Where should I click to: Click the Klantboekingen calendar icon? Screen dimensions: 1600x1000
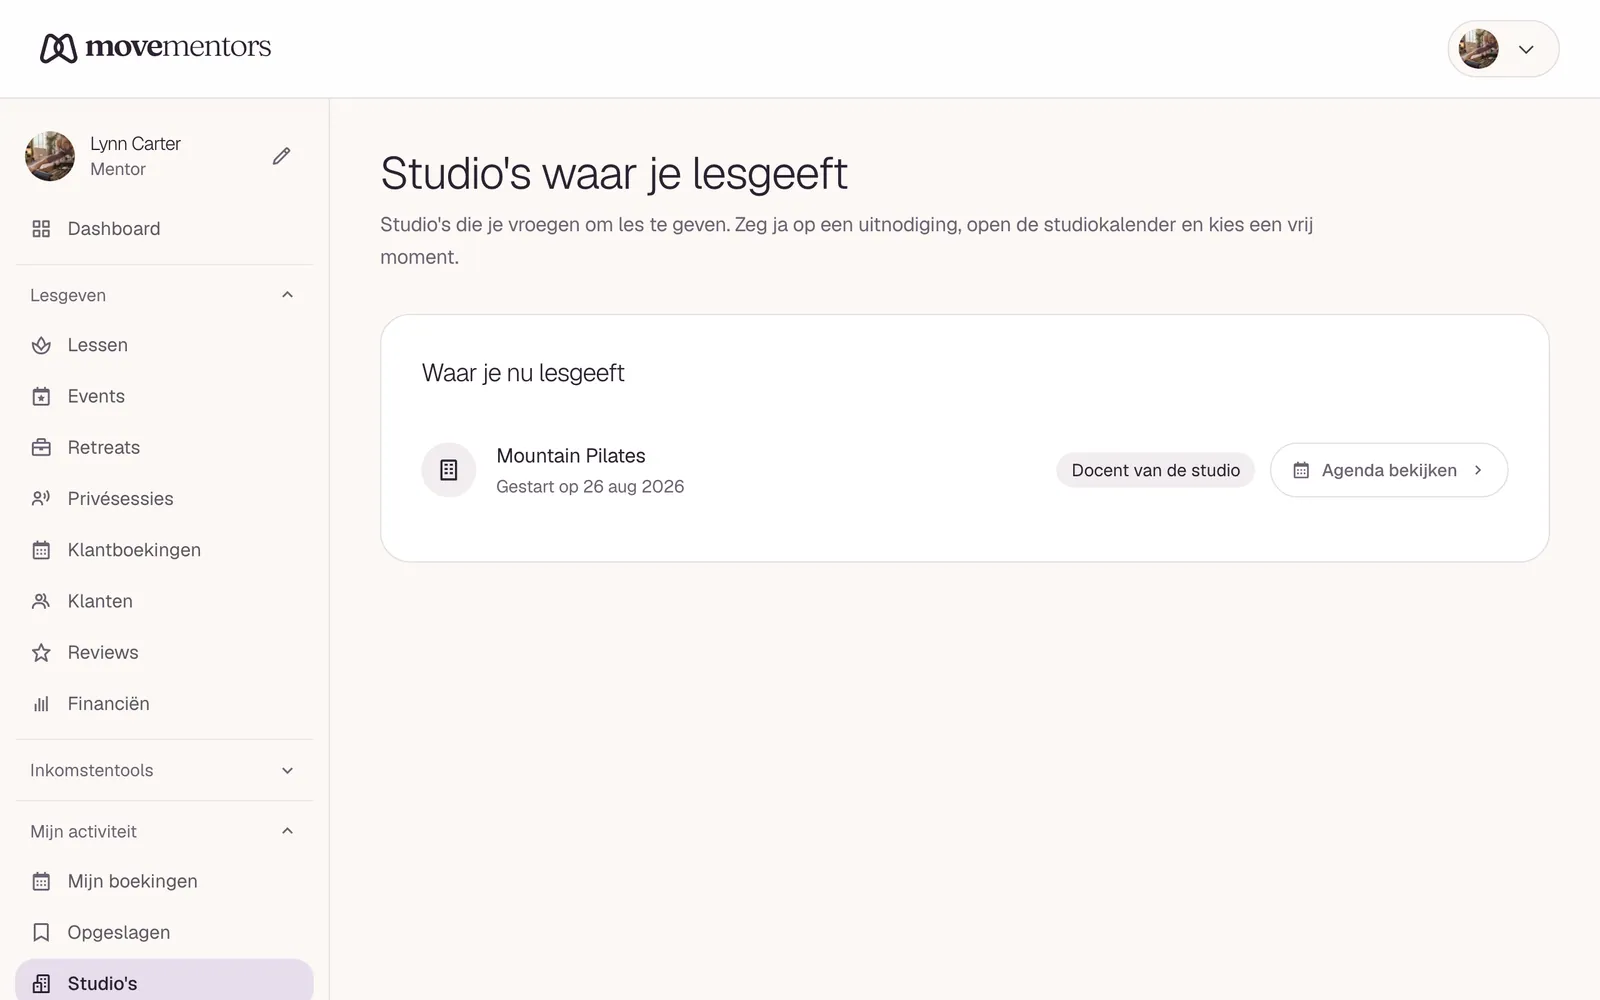(x=41, y=550)
